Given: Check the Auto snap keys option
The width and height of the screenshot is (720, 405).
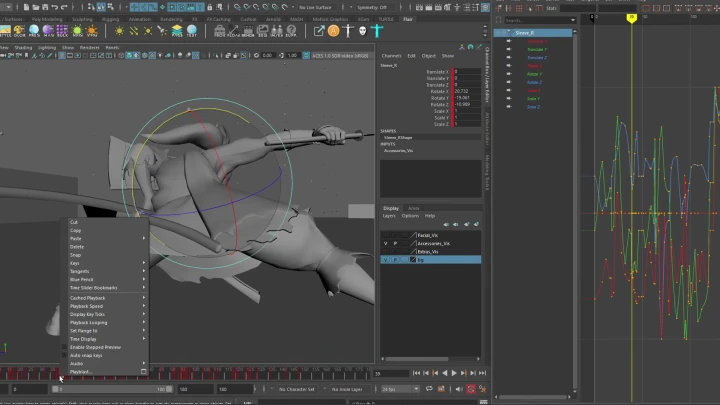Looking at the screenshot, I should coord(64,355).
